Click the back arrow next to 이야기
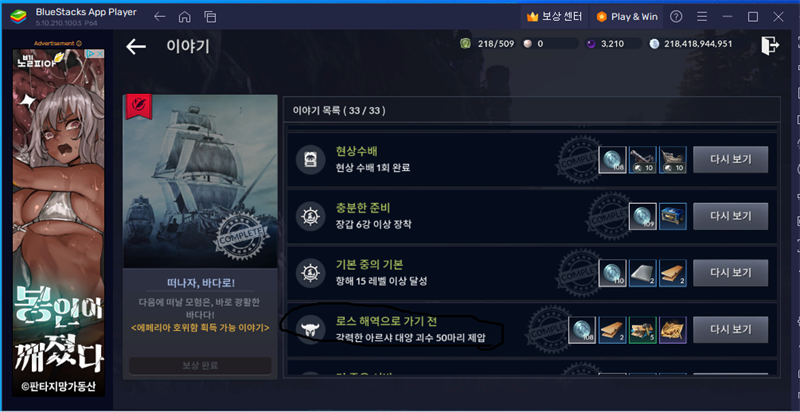 136,46
